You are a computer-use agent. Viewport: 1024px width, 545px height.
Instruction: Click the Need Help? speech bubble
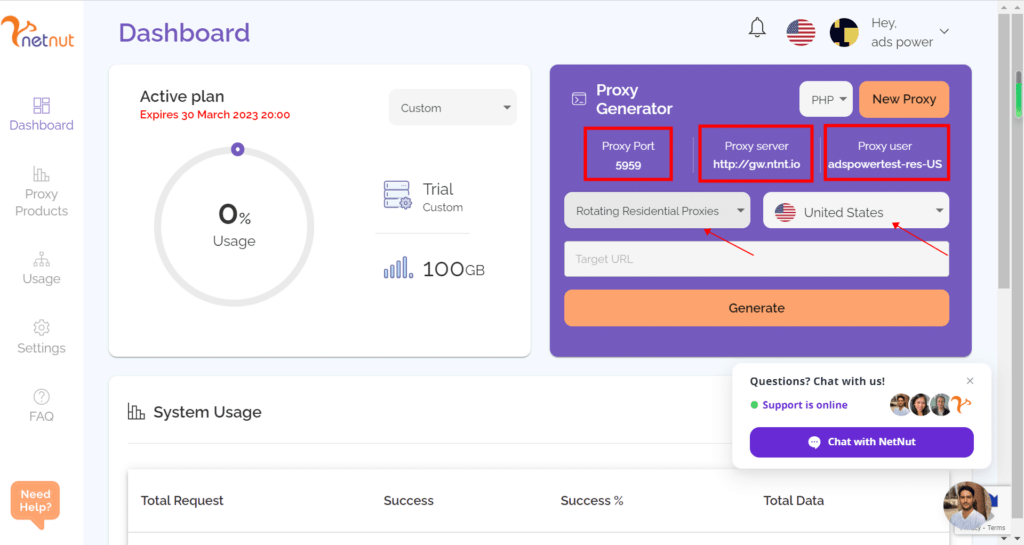pyautogui.click(x=35, y=503)
